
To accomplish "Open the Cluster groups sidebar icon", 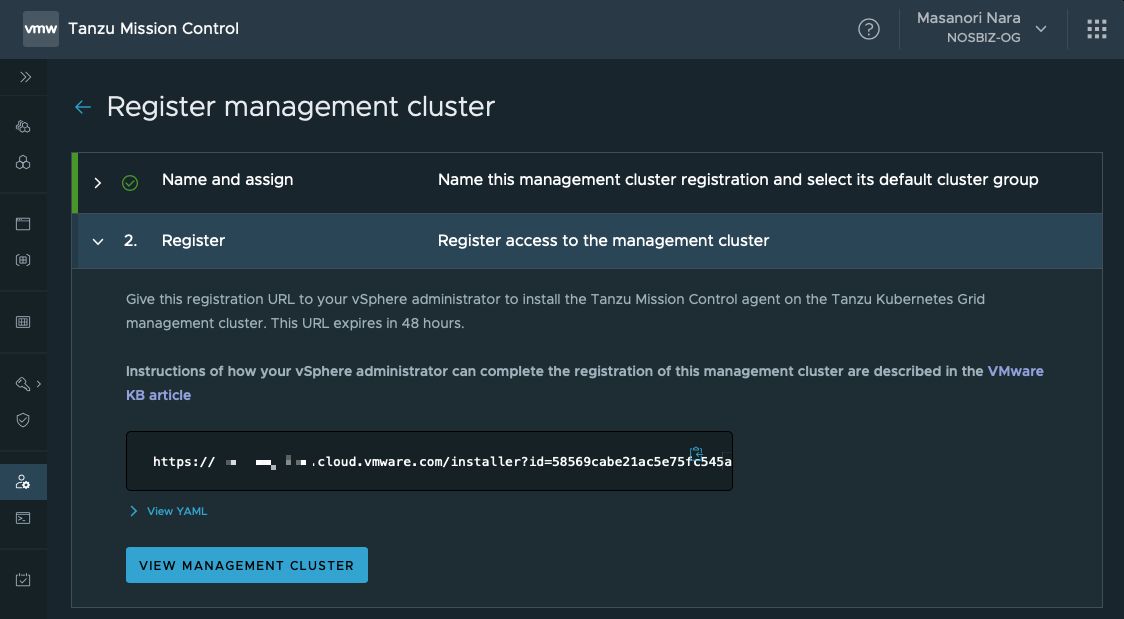I will point(23,127).
